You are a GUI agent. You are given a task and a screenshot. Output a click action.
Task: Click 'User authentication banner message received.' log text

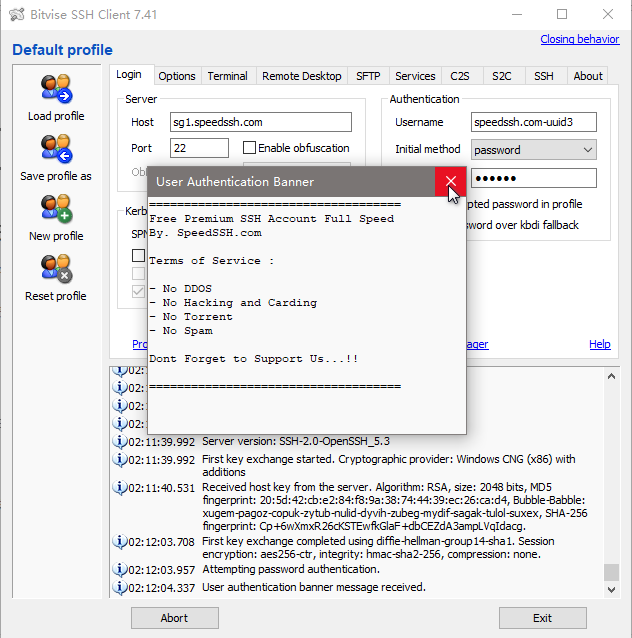pos(314,588)
